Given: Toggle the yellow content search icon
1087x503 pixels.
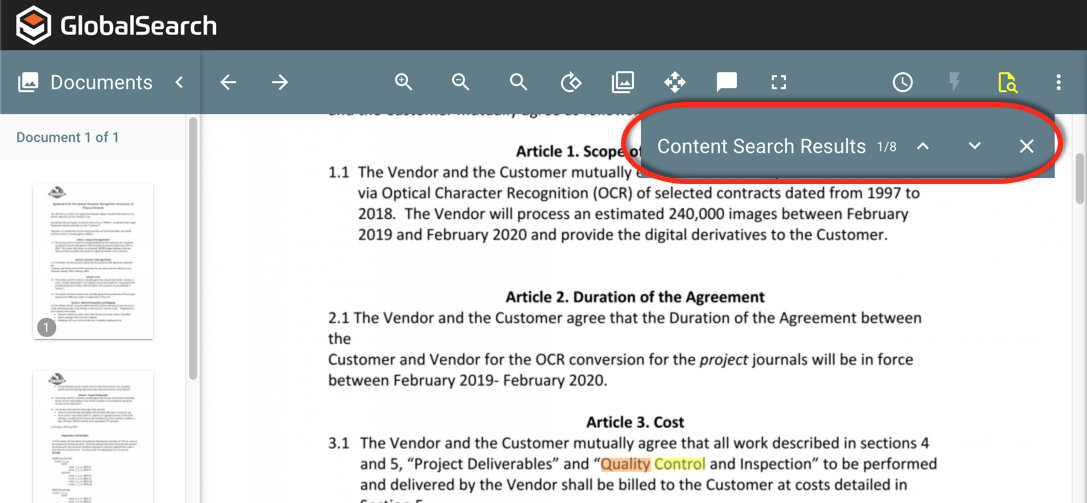Looking at the screenshot, I should coord(1007,82).
